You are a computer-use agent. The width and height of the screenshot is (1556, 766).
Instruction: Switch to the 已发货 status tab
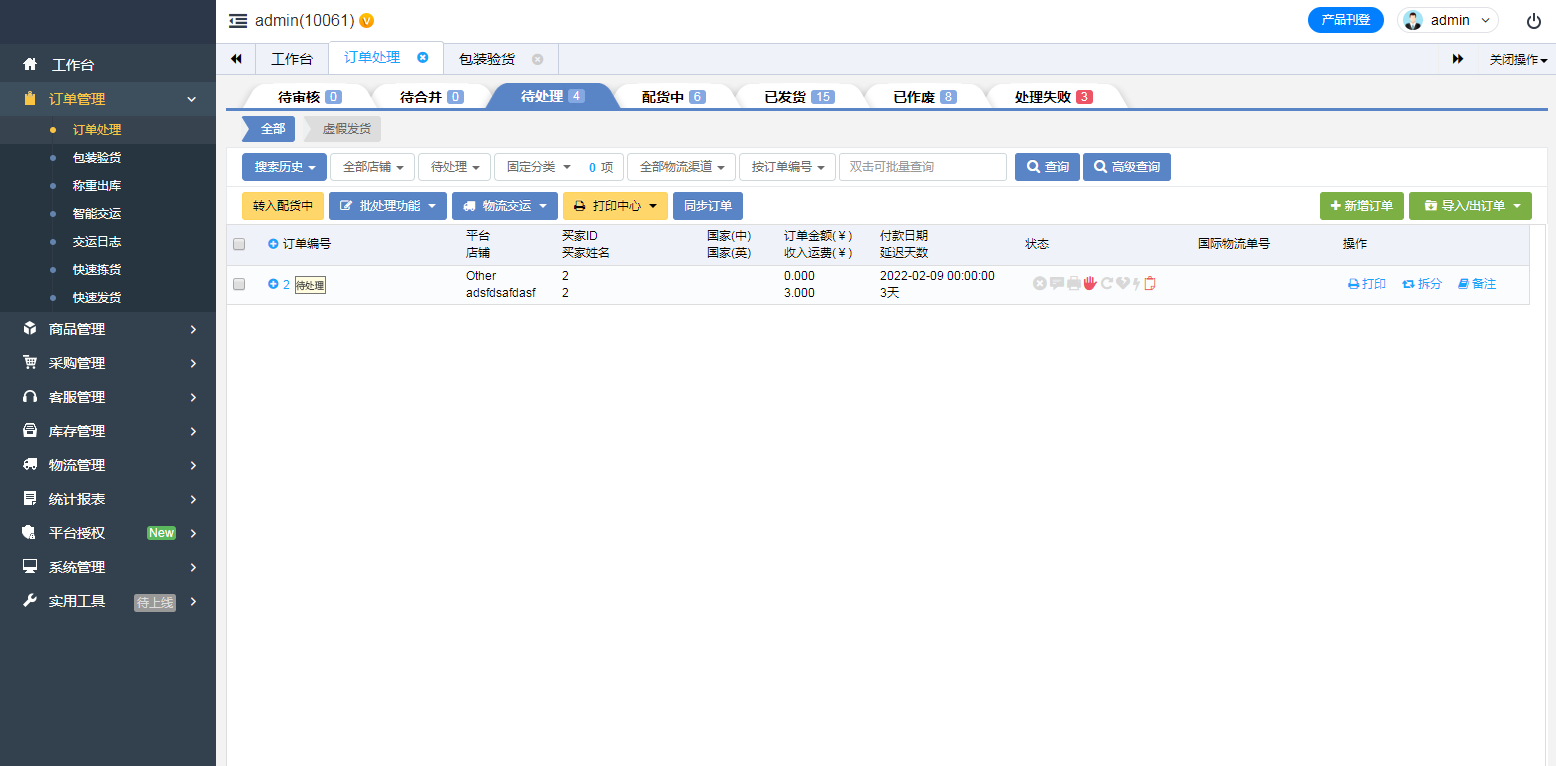(x=798, y=97)
